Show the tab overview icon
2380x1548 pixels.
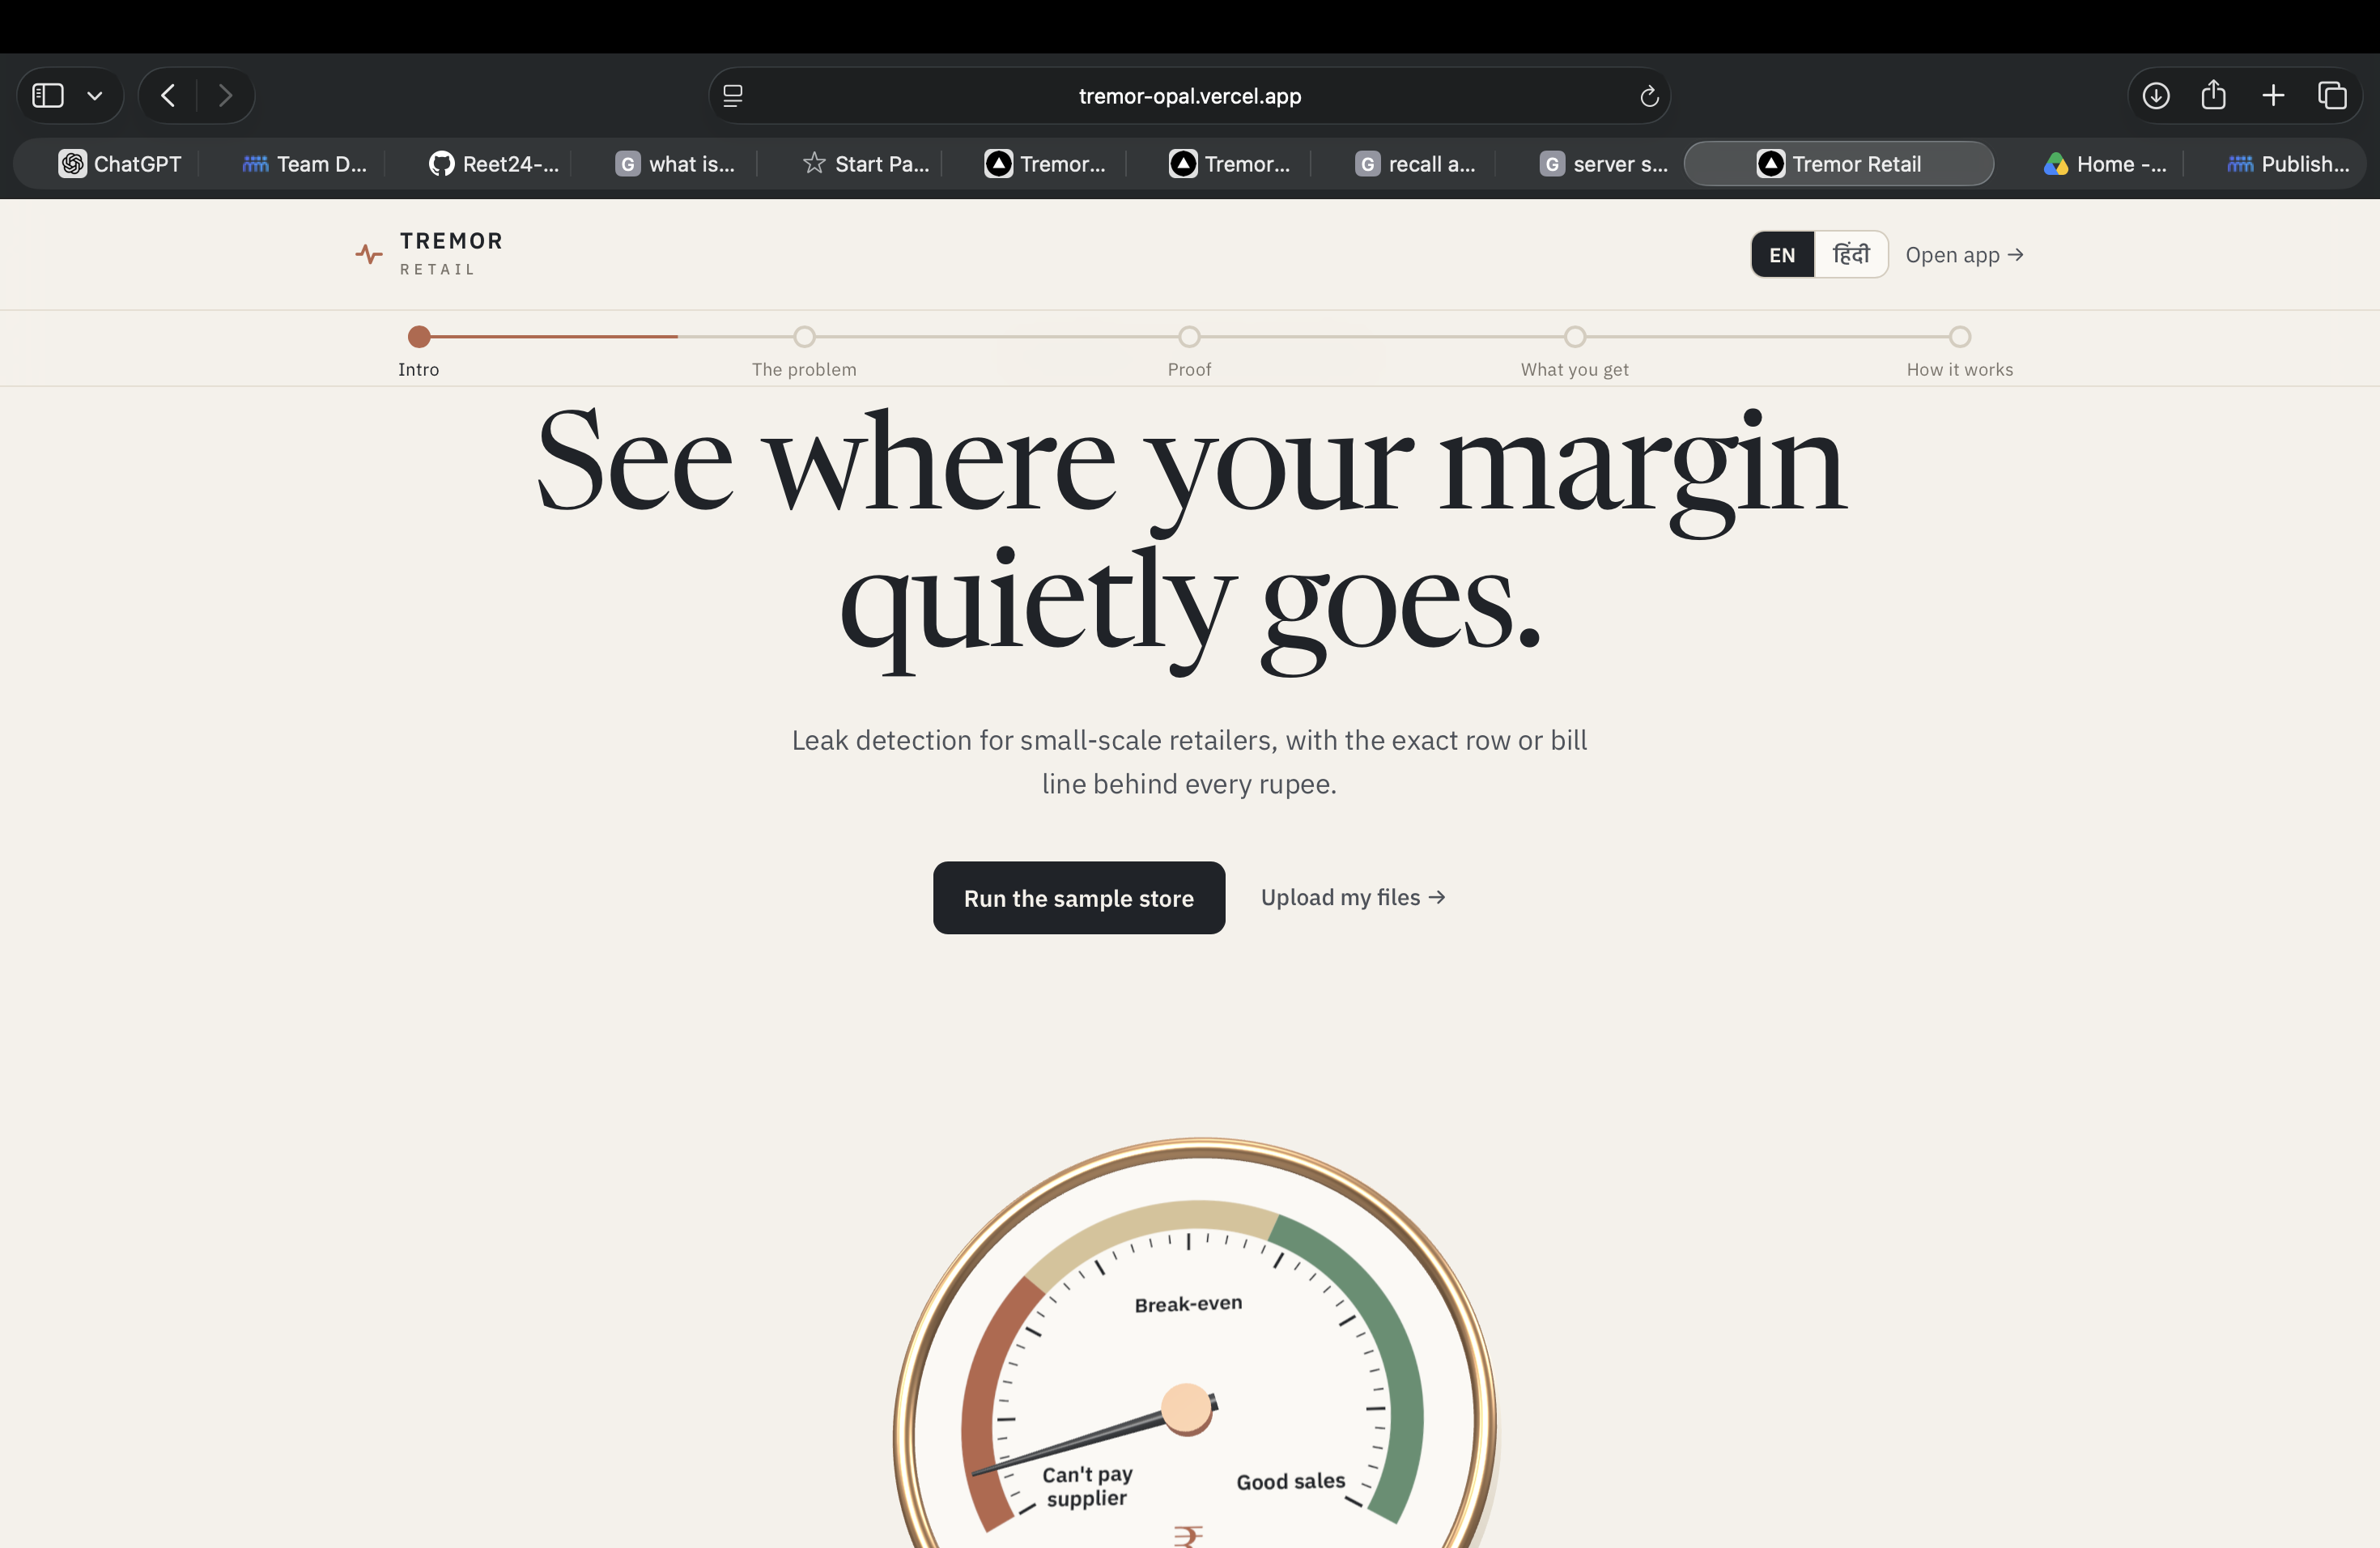2332,96
